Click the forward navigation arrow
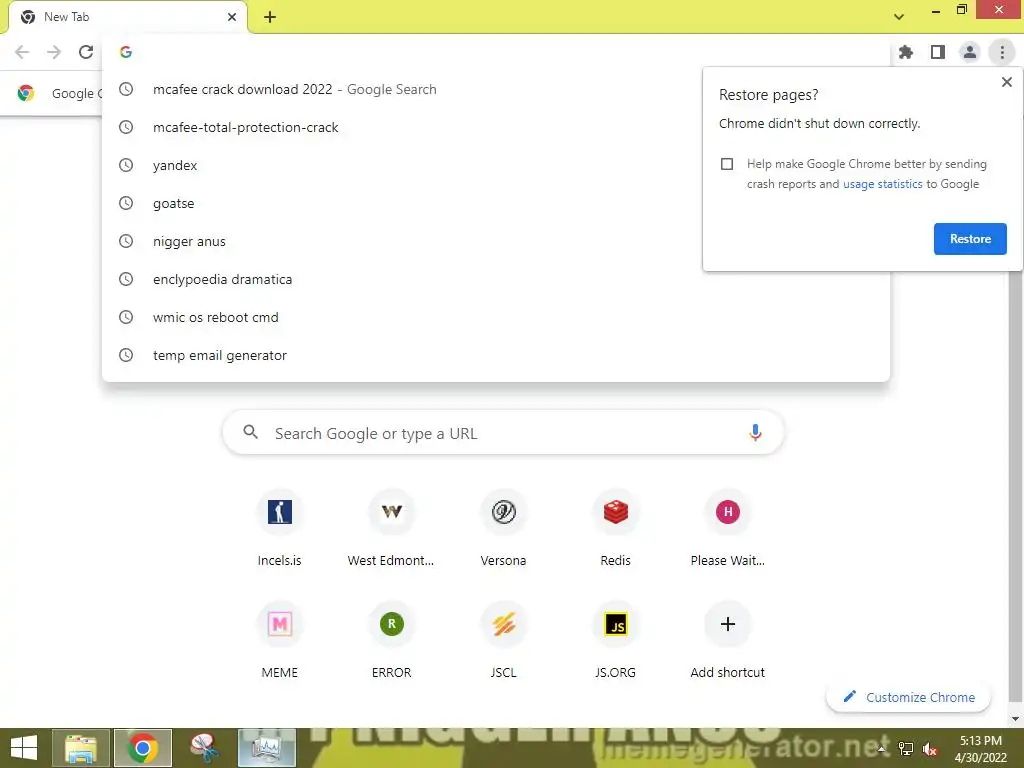This screenshot has height=768, width=1024. (x=54, y=52)
